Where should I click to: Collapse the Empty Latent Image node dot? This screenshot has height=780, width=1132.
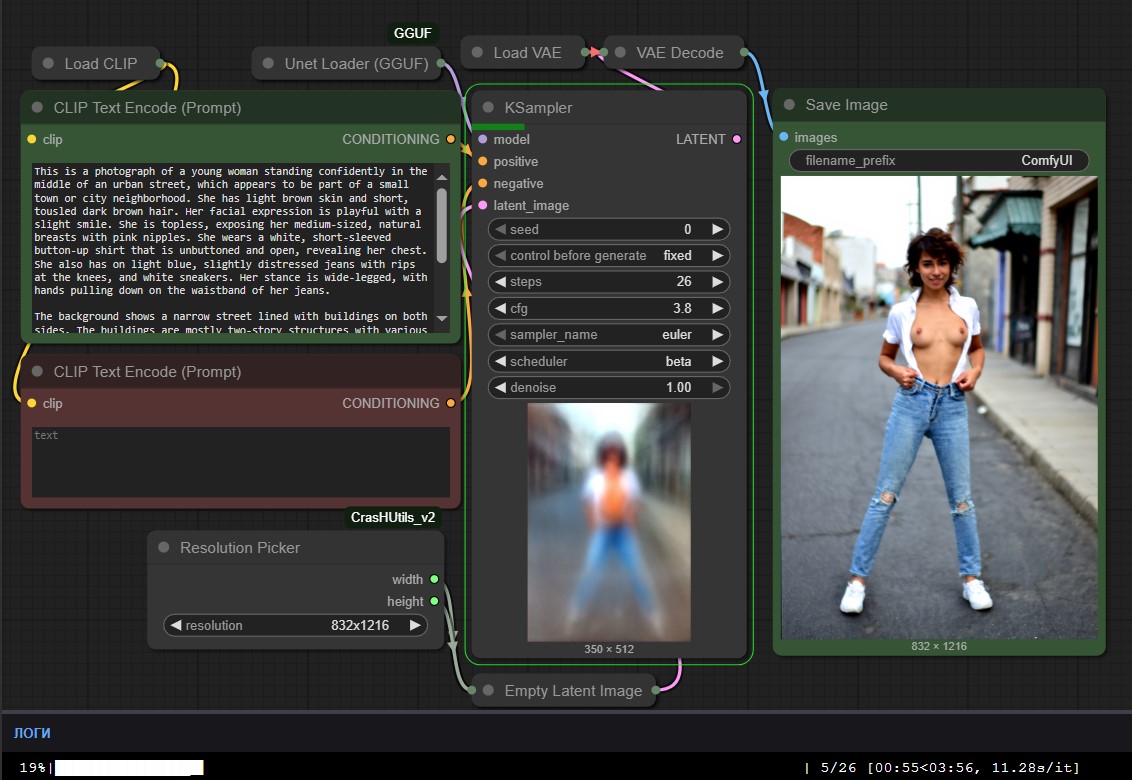[488, 690]
